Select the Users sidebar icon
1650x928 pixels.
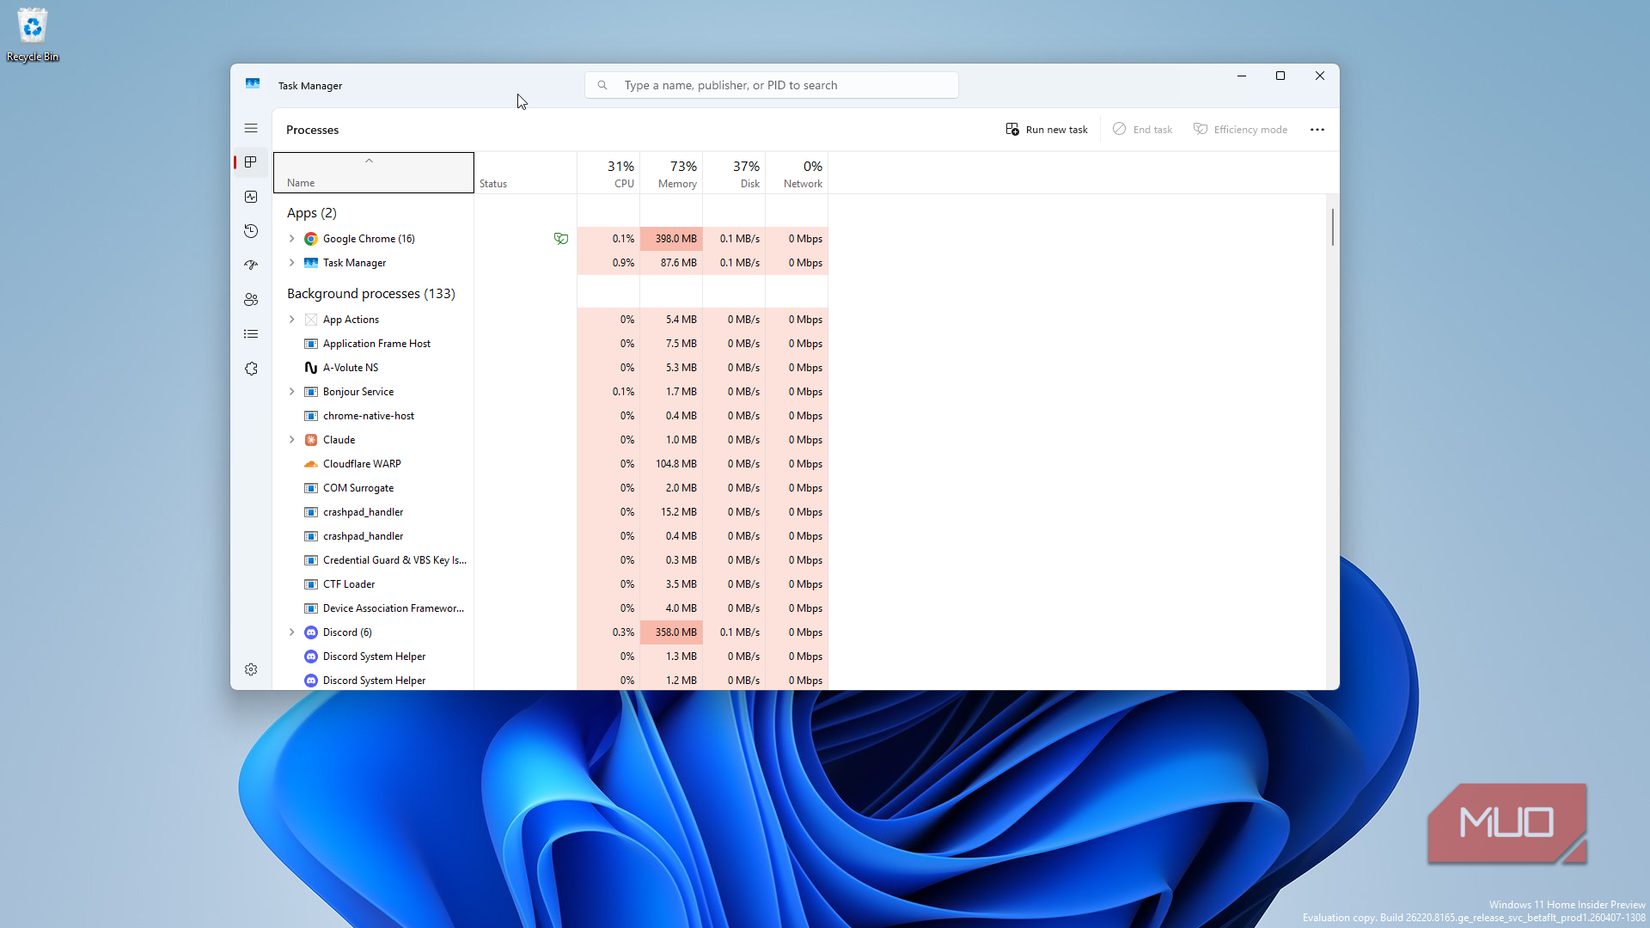pyautogui.click(x=251, y=299)
